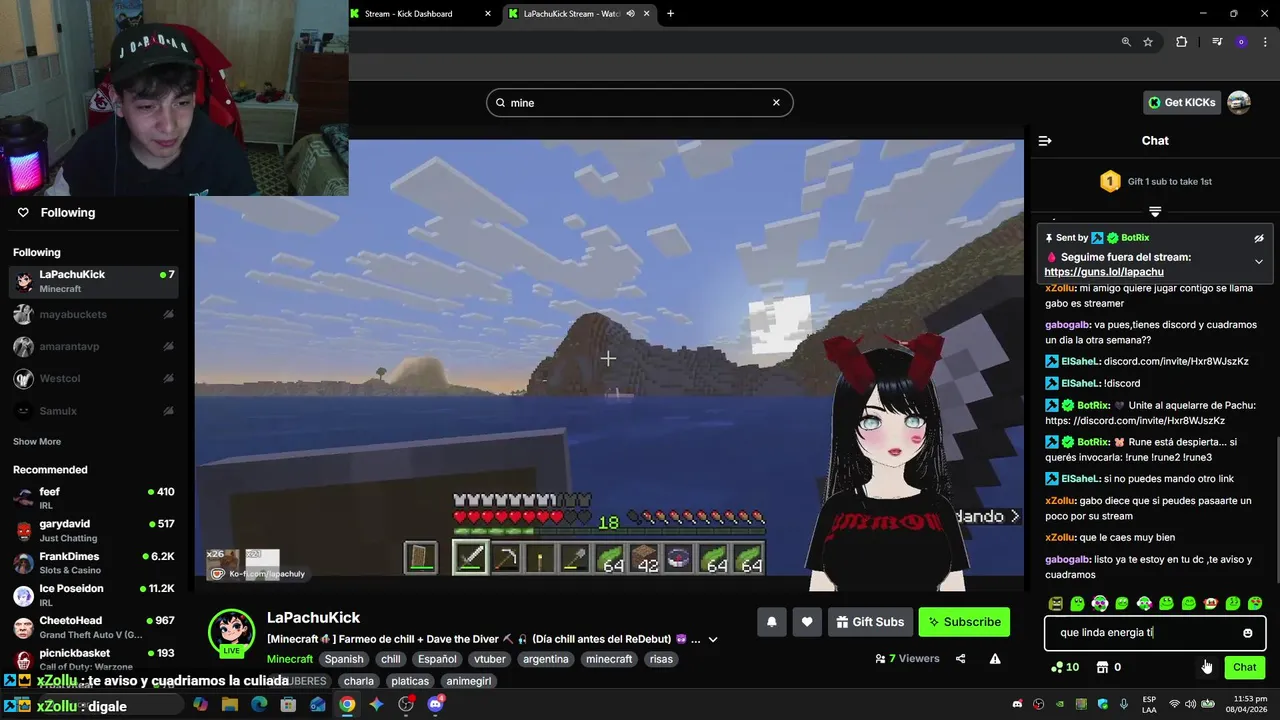Click Get KICKs button
The image size is (1280, 720).
(x=1183, y=102)
